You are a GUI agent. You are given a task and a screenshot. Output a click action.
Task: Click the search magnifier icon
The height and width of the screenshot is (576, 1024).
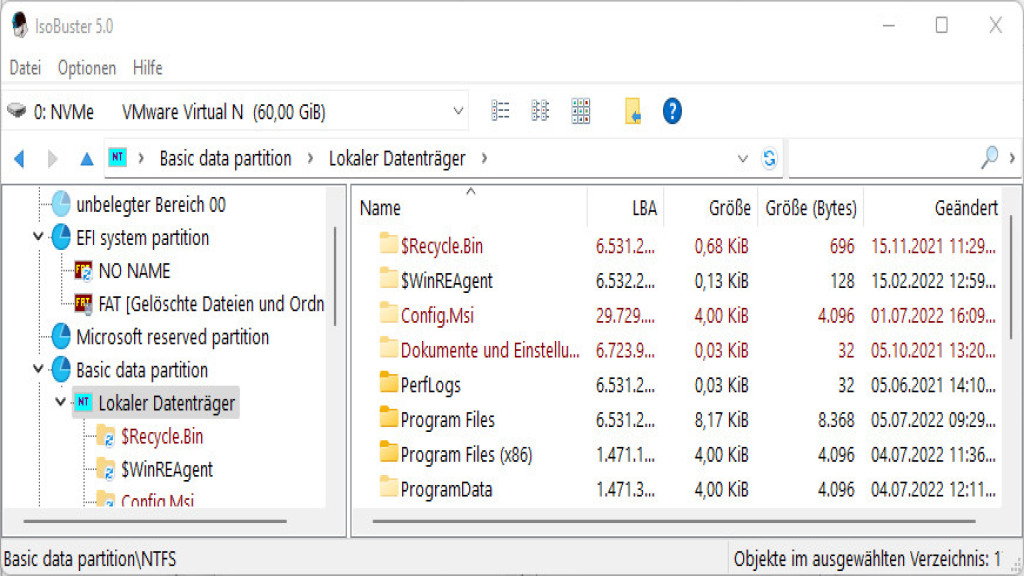tap(989, 157)
